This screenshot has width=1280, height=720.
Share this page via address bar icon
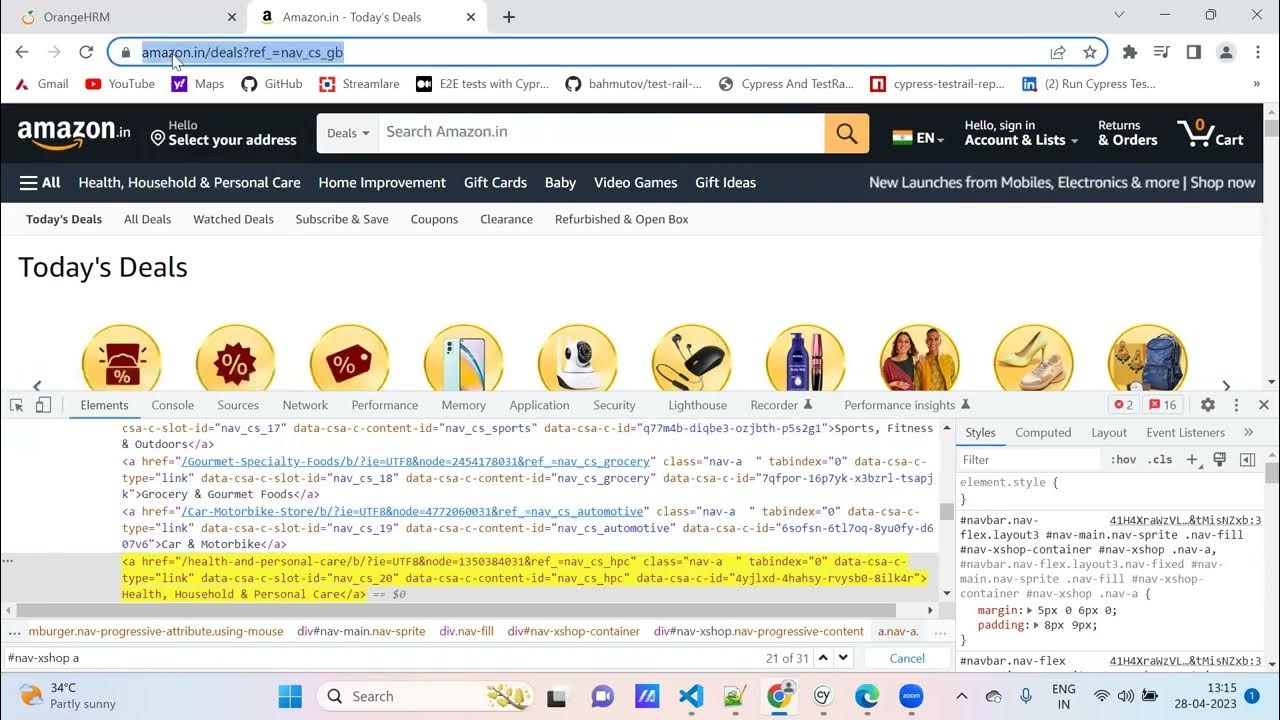click(x=1058, y=52)
